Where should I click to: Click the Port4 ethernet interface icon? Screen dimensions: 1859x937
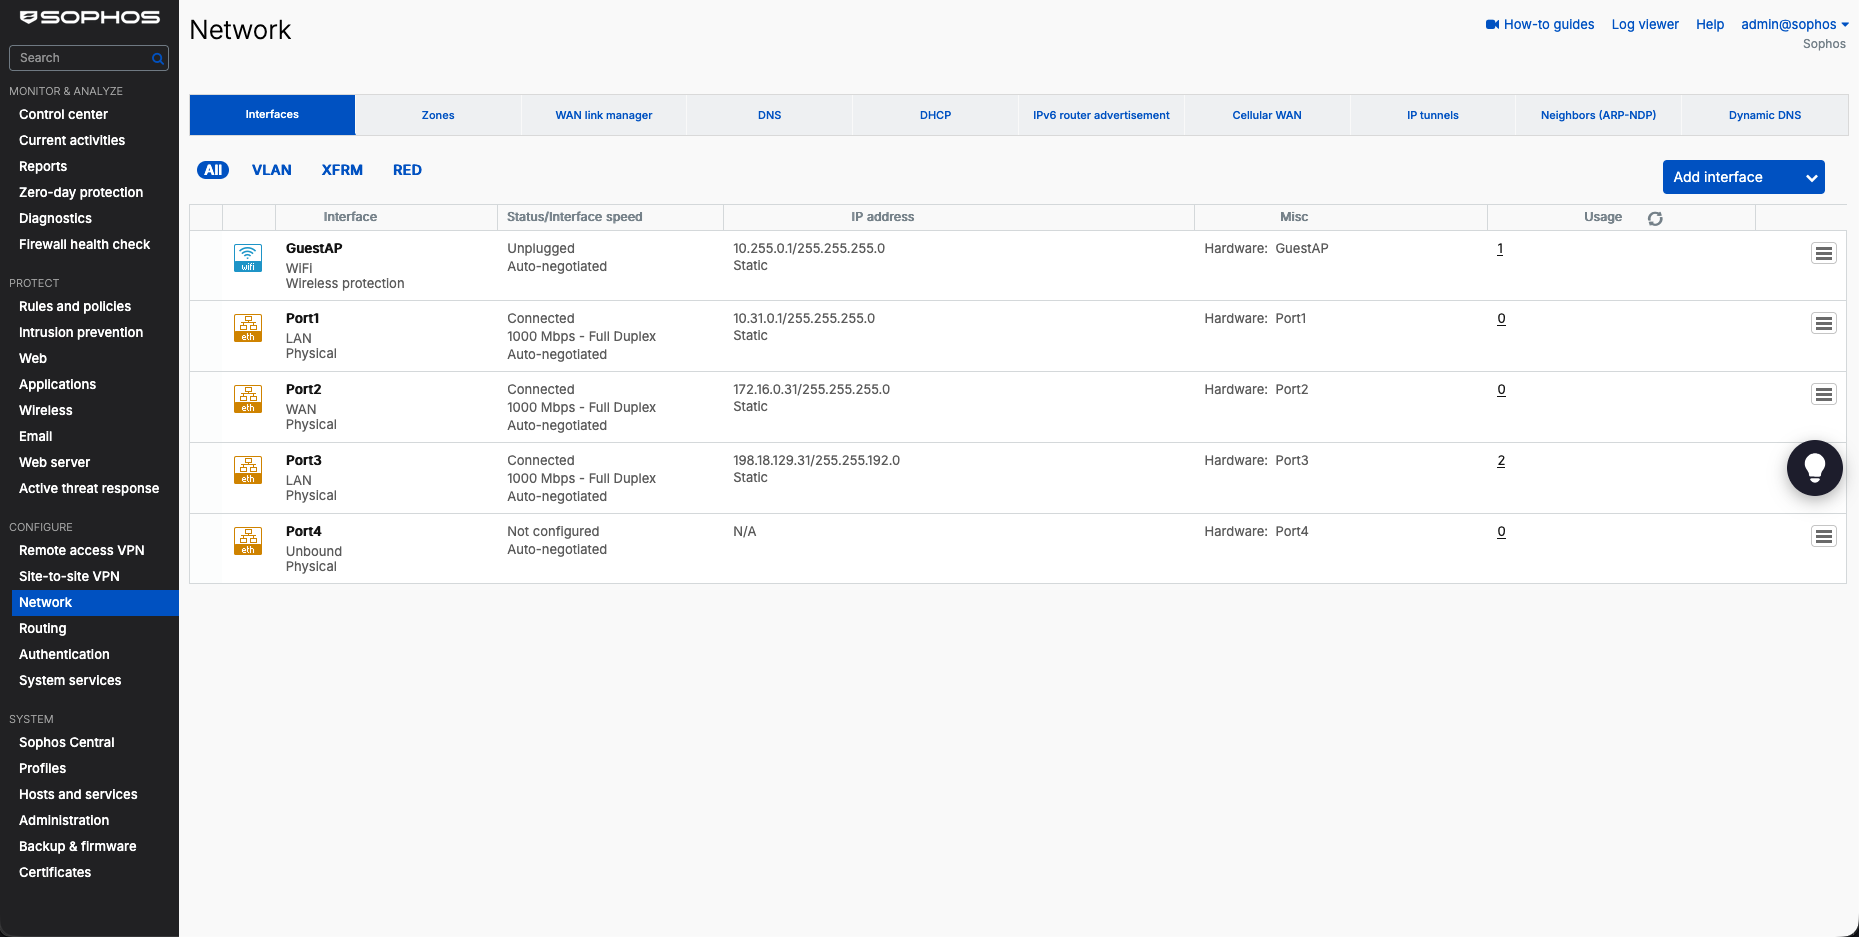coord(248,541)
